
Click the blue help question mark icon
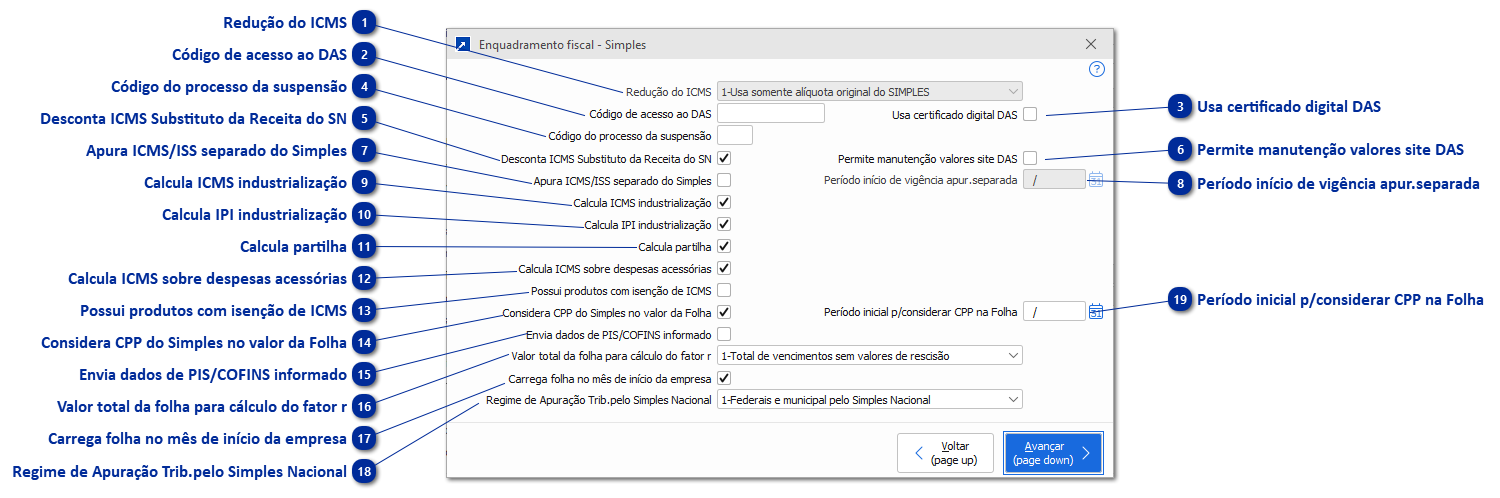click(1096, 69)
